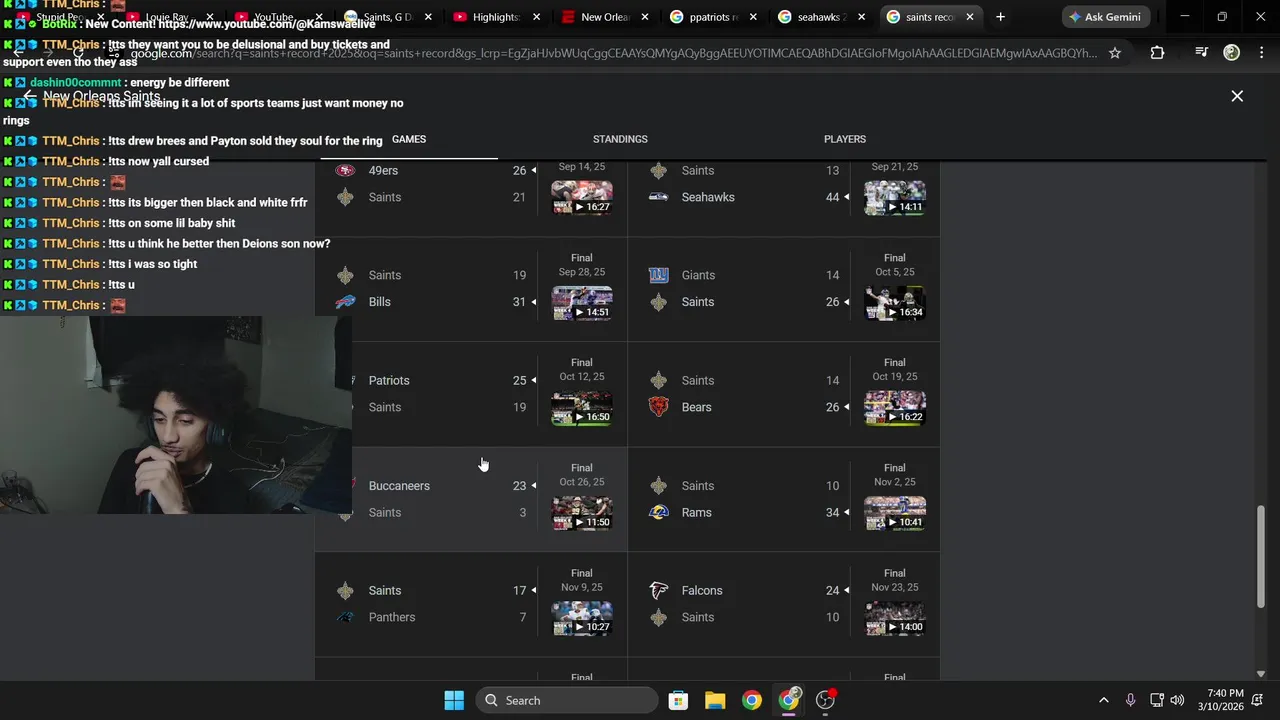Go back with the New Orleans Saints arrow
1280x720 pixels.
point(30,96)
